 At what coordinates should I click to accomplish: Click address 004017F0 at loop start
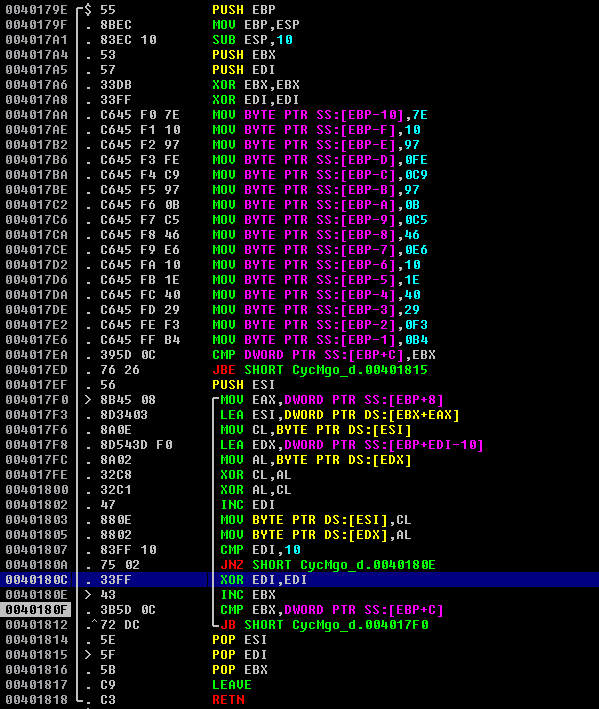pos(36,400)
